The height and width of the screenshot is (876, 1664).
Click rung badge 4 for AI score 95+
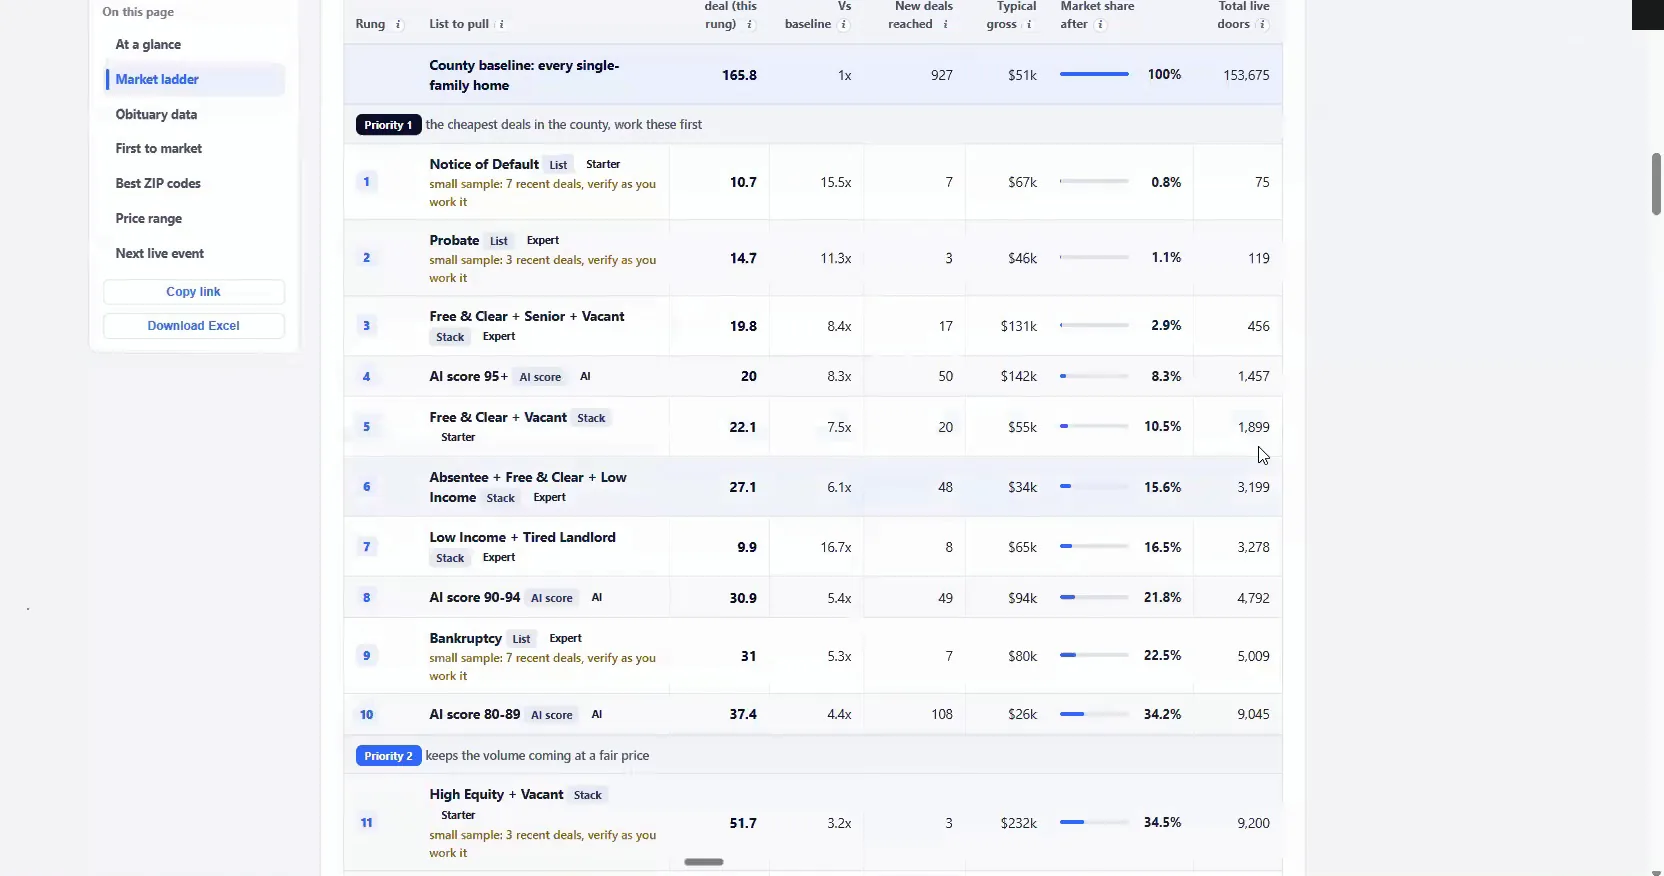coord(367,377)
